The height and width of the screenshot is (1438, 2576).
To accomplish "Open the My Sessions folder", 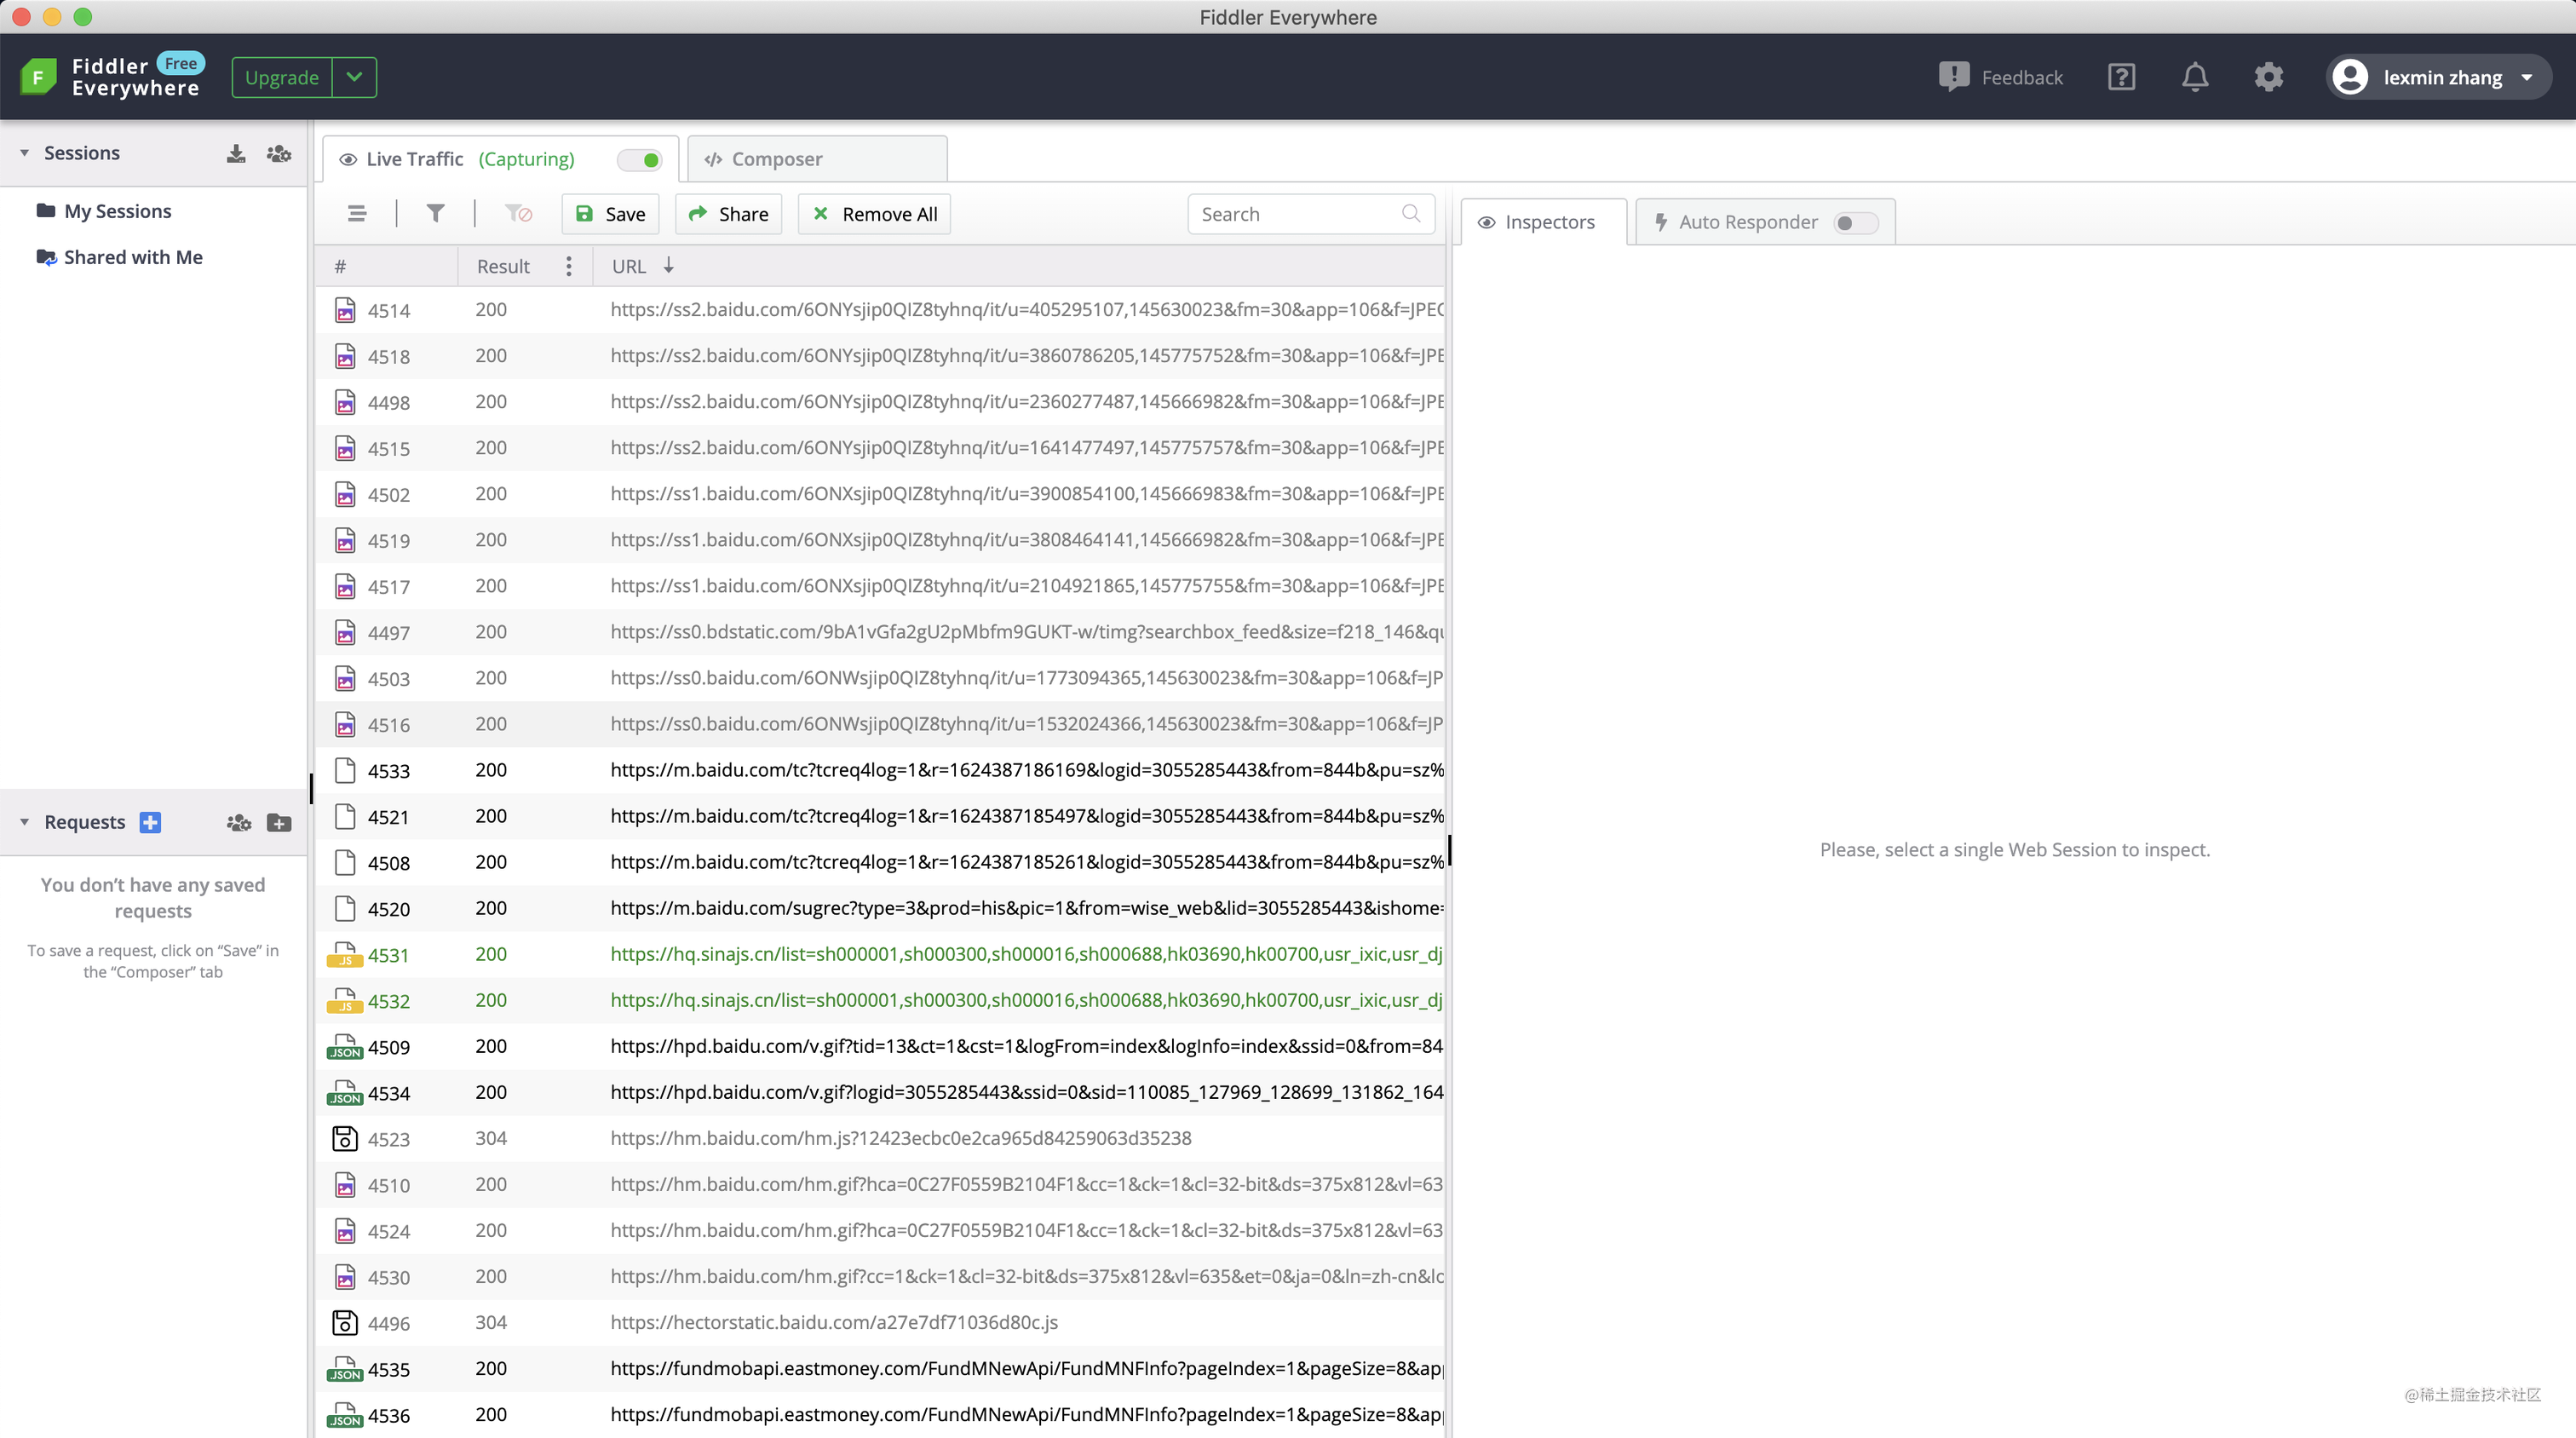I will pos(104,211).
